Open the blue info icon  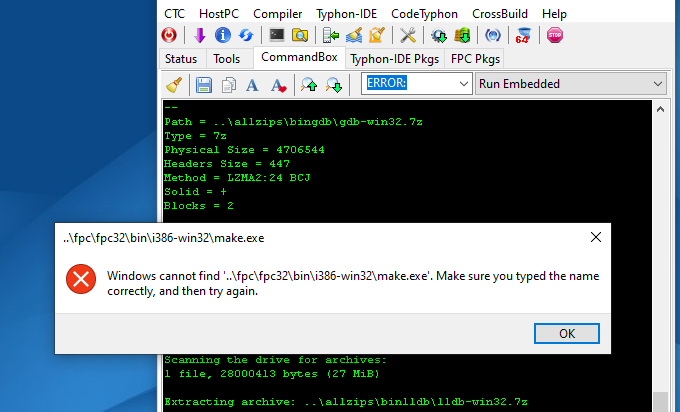click(223, 36)
